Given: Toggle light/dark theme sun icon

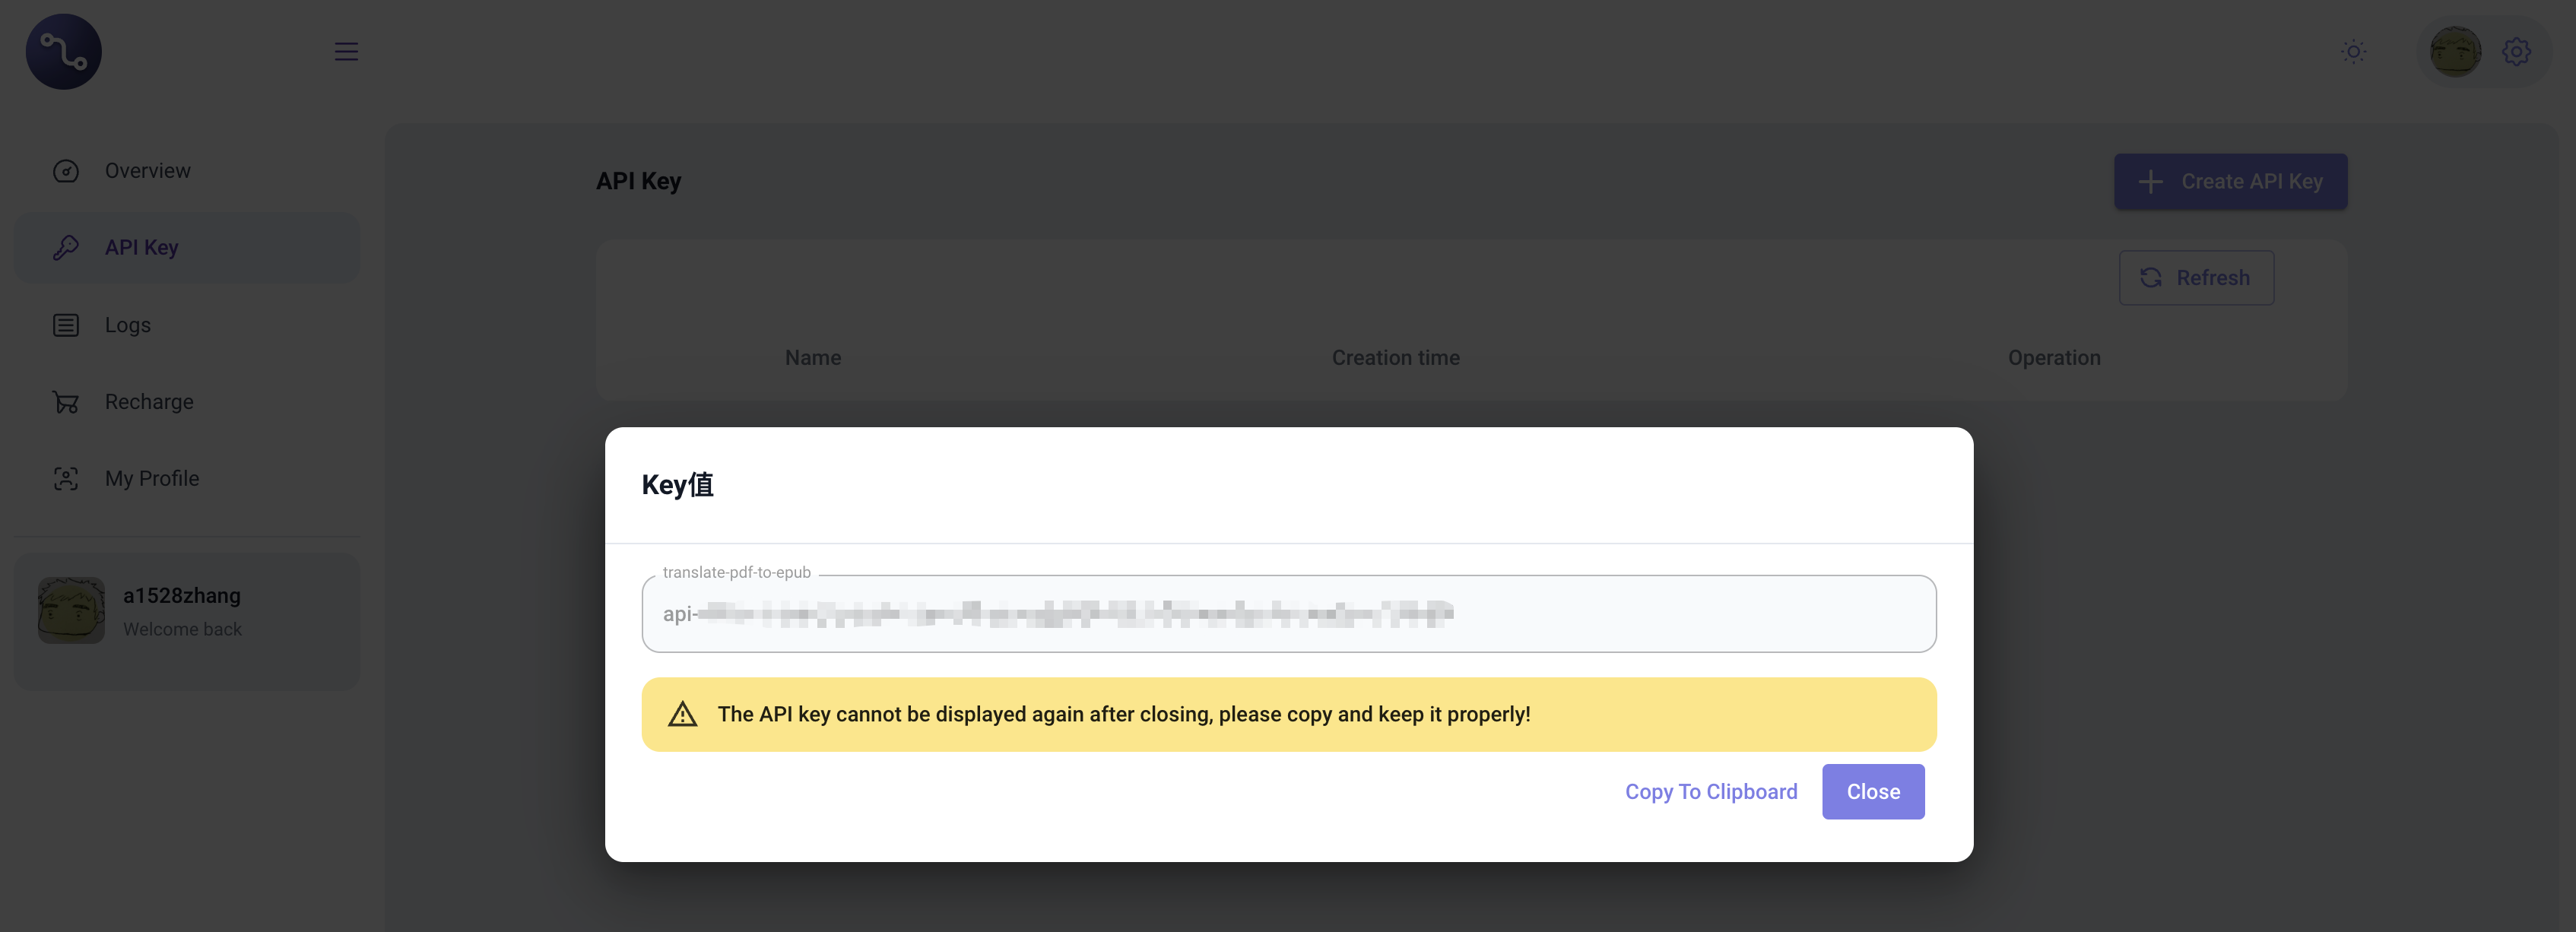Looking at the screenshot, I should coord(2353,52).
